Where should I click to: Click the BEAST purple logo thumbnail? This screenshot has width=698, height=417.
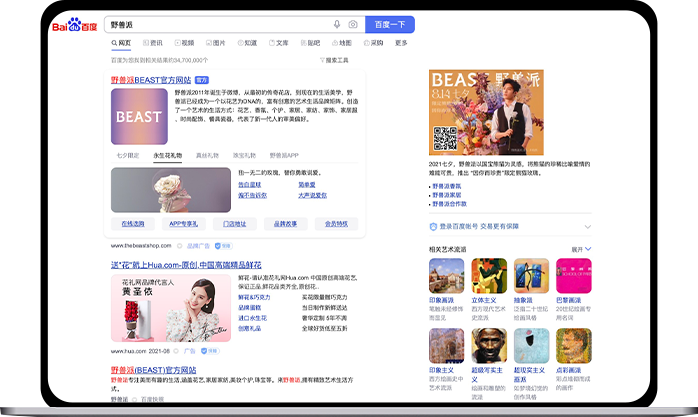139,116
